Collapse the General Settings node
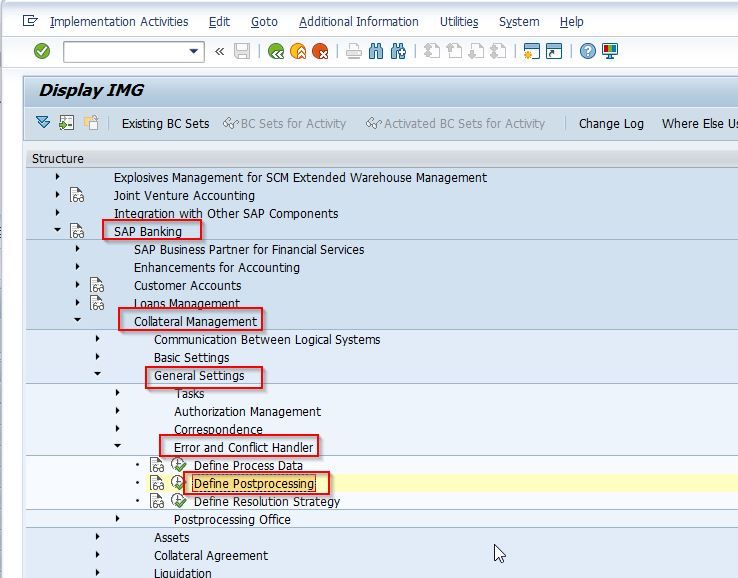This screenshot has height=578, width=738. coord(97,374)
